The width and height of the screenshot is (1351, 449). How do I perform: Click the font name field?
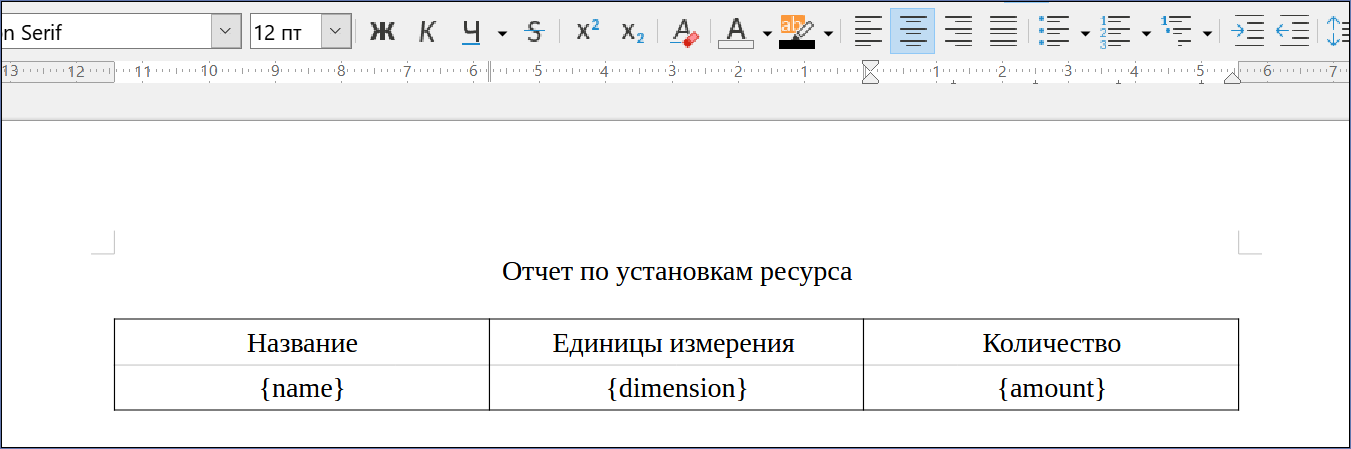(105, 32)
